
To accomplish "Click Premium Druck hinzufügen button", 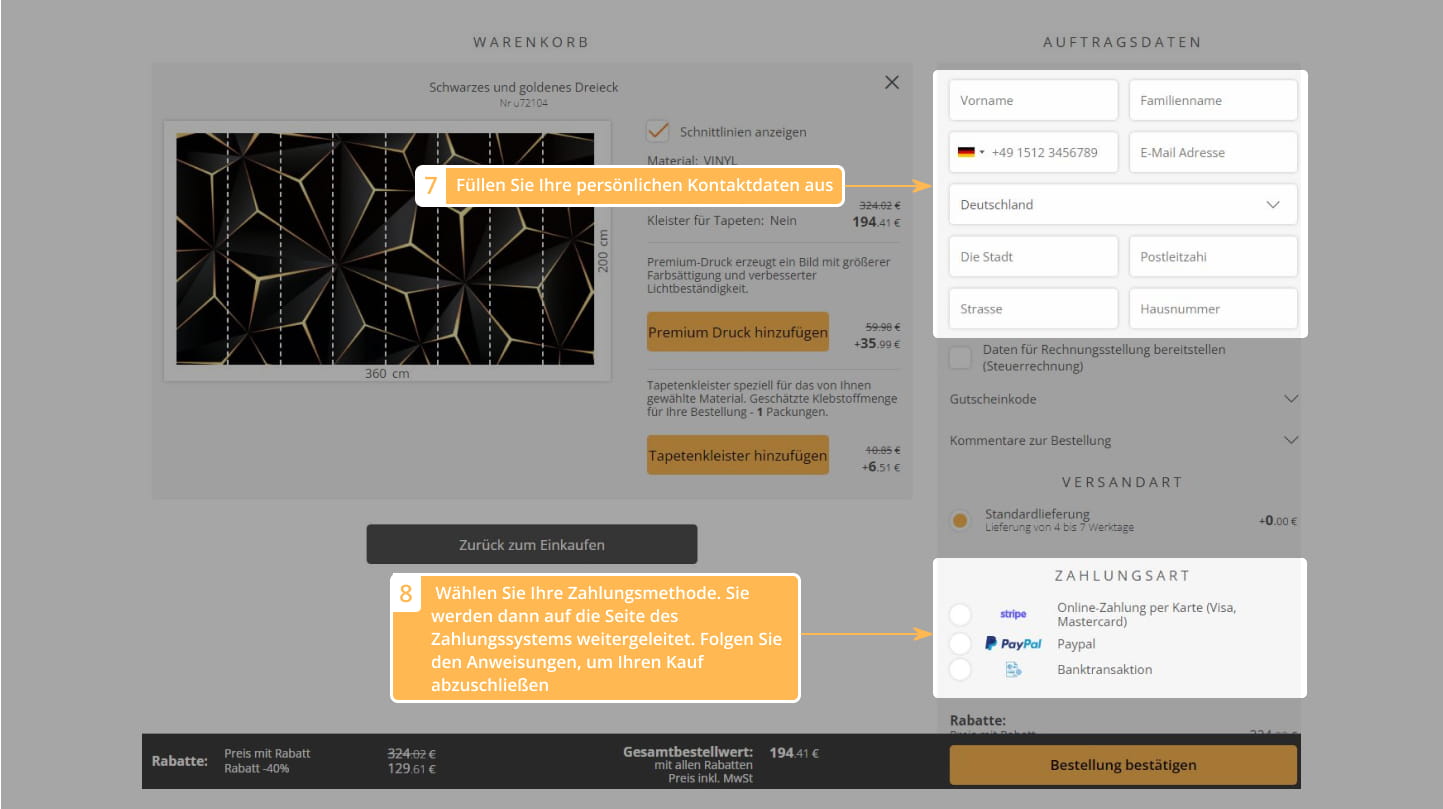I will [x=737, y=332].
